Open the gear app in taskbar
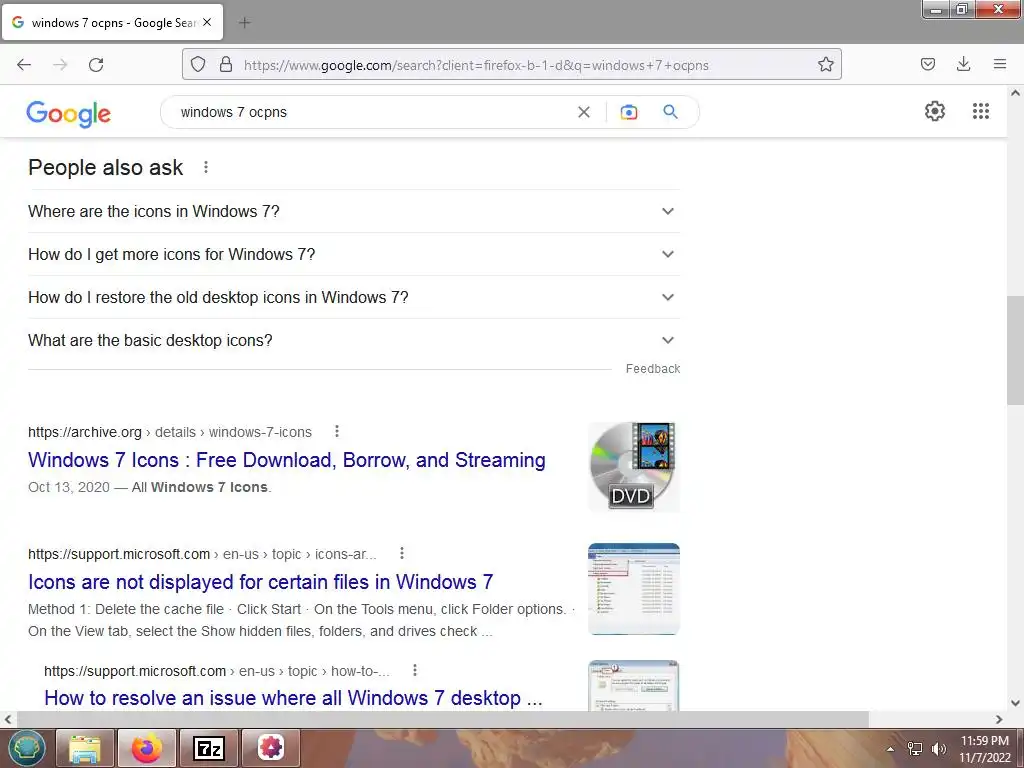This screenshot has width=1024, height=768. tap(270, 748)
